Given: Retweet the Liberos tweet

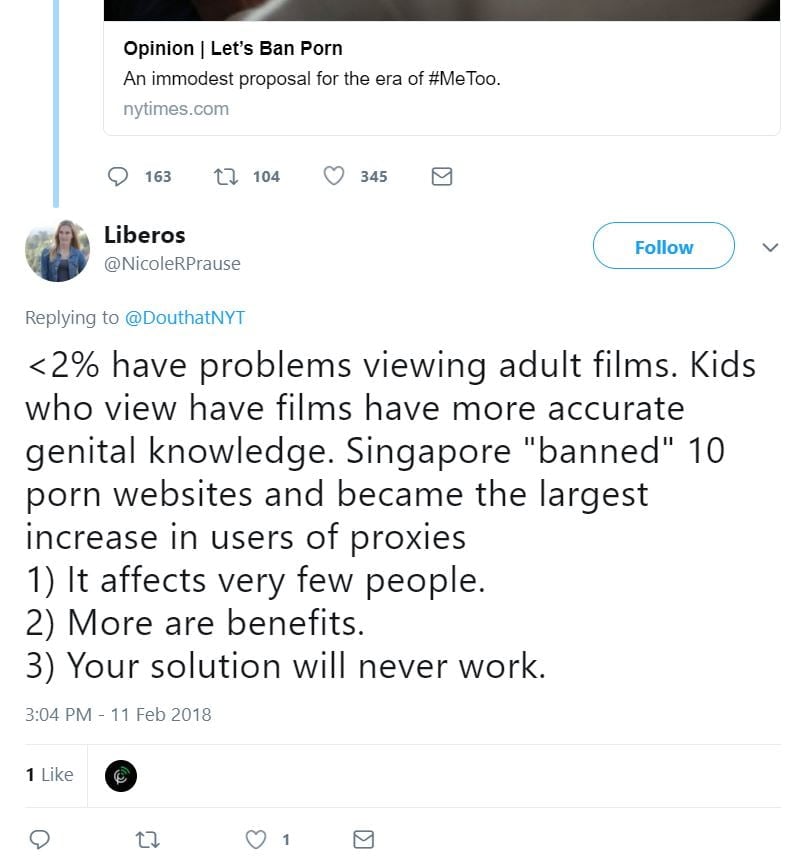Looking at the screenshot, I should [148, 839].
